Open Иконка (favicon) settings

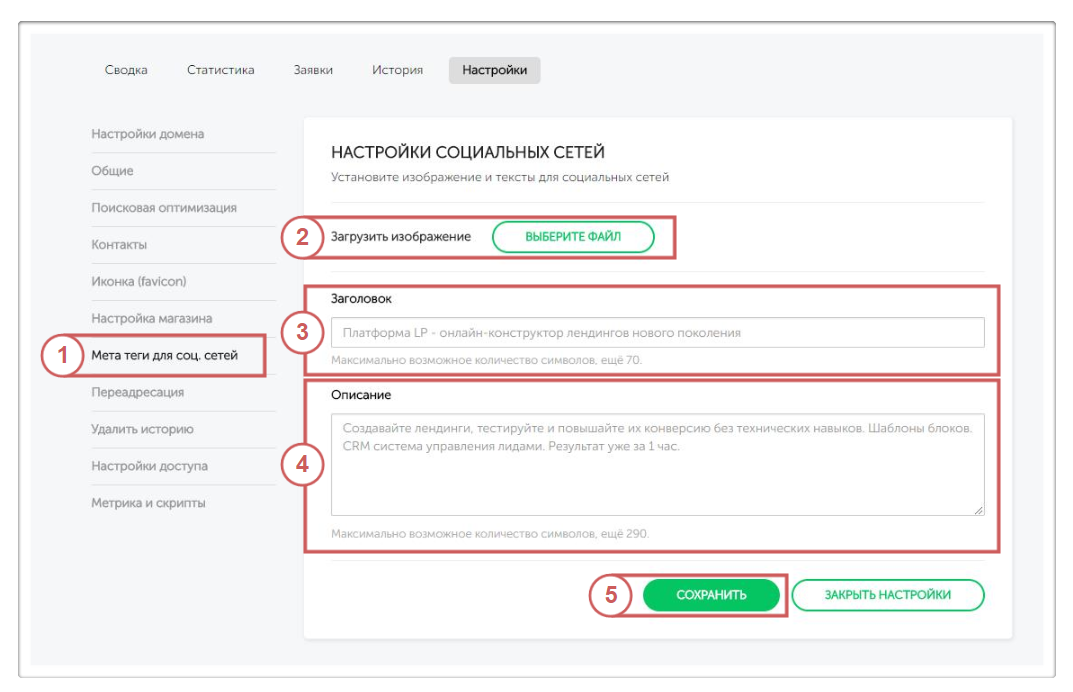(x=139, y=282)
